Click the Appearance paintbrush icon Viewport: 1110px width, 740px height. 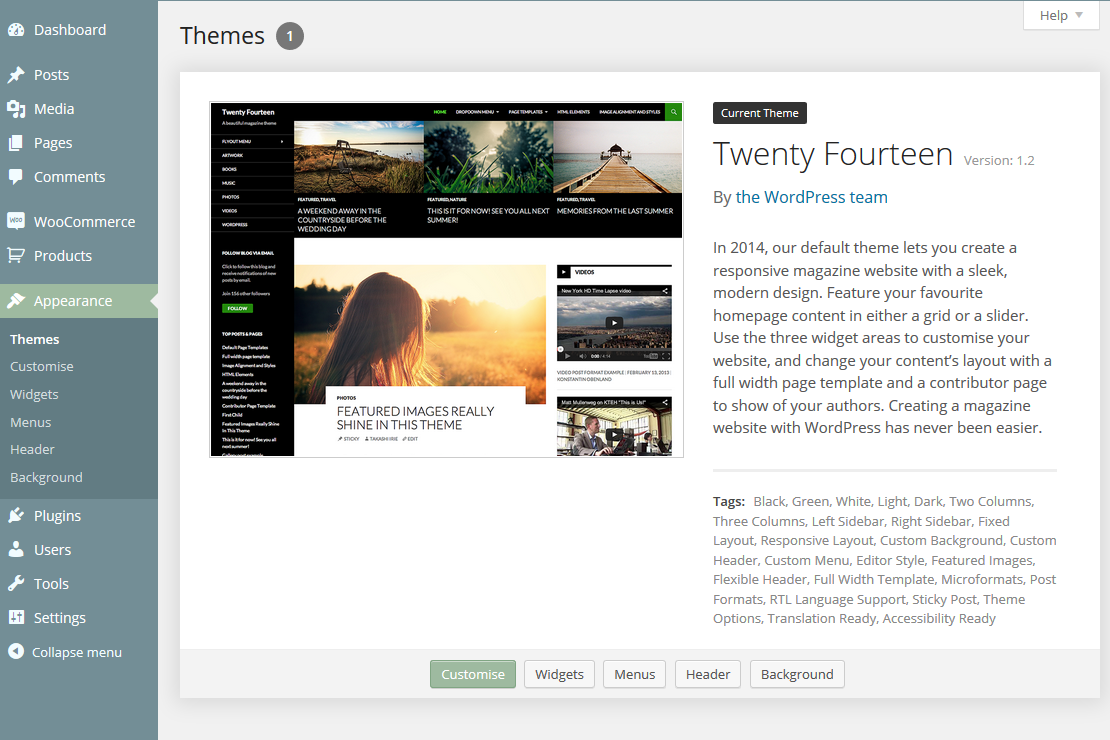click(x=16, y=300)
